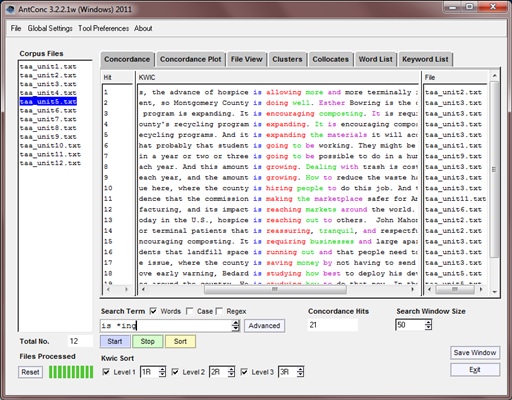The width and height of the screenshot is (512, 400).
Task: Select taa_unit3.txt in Corpus Files
Action: point(48,84)
